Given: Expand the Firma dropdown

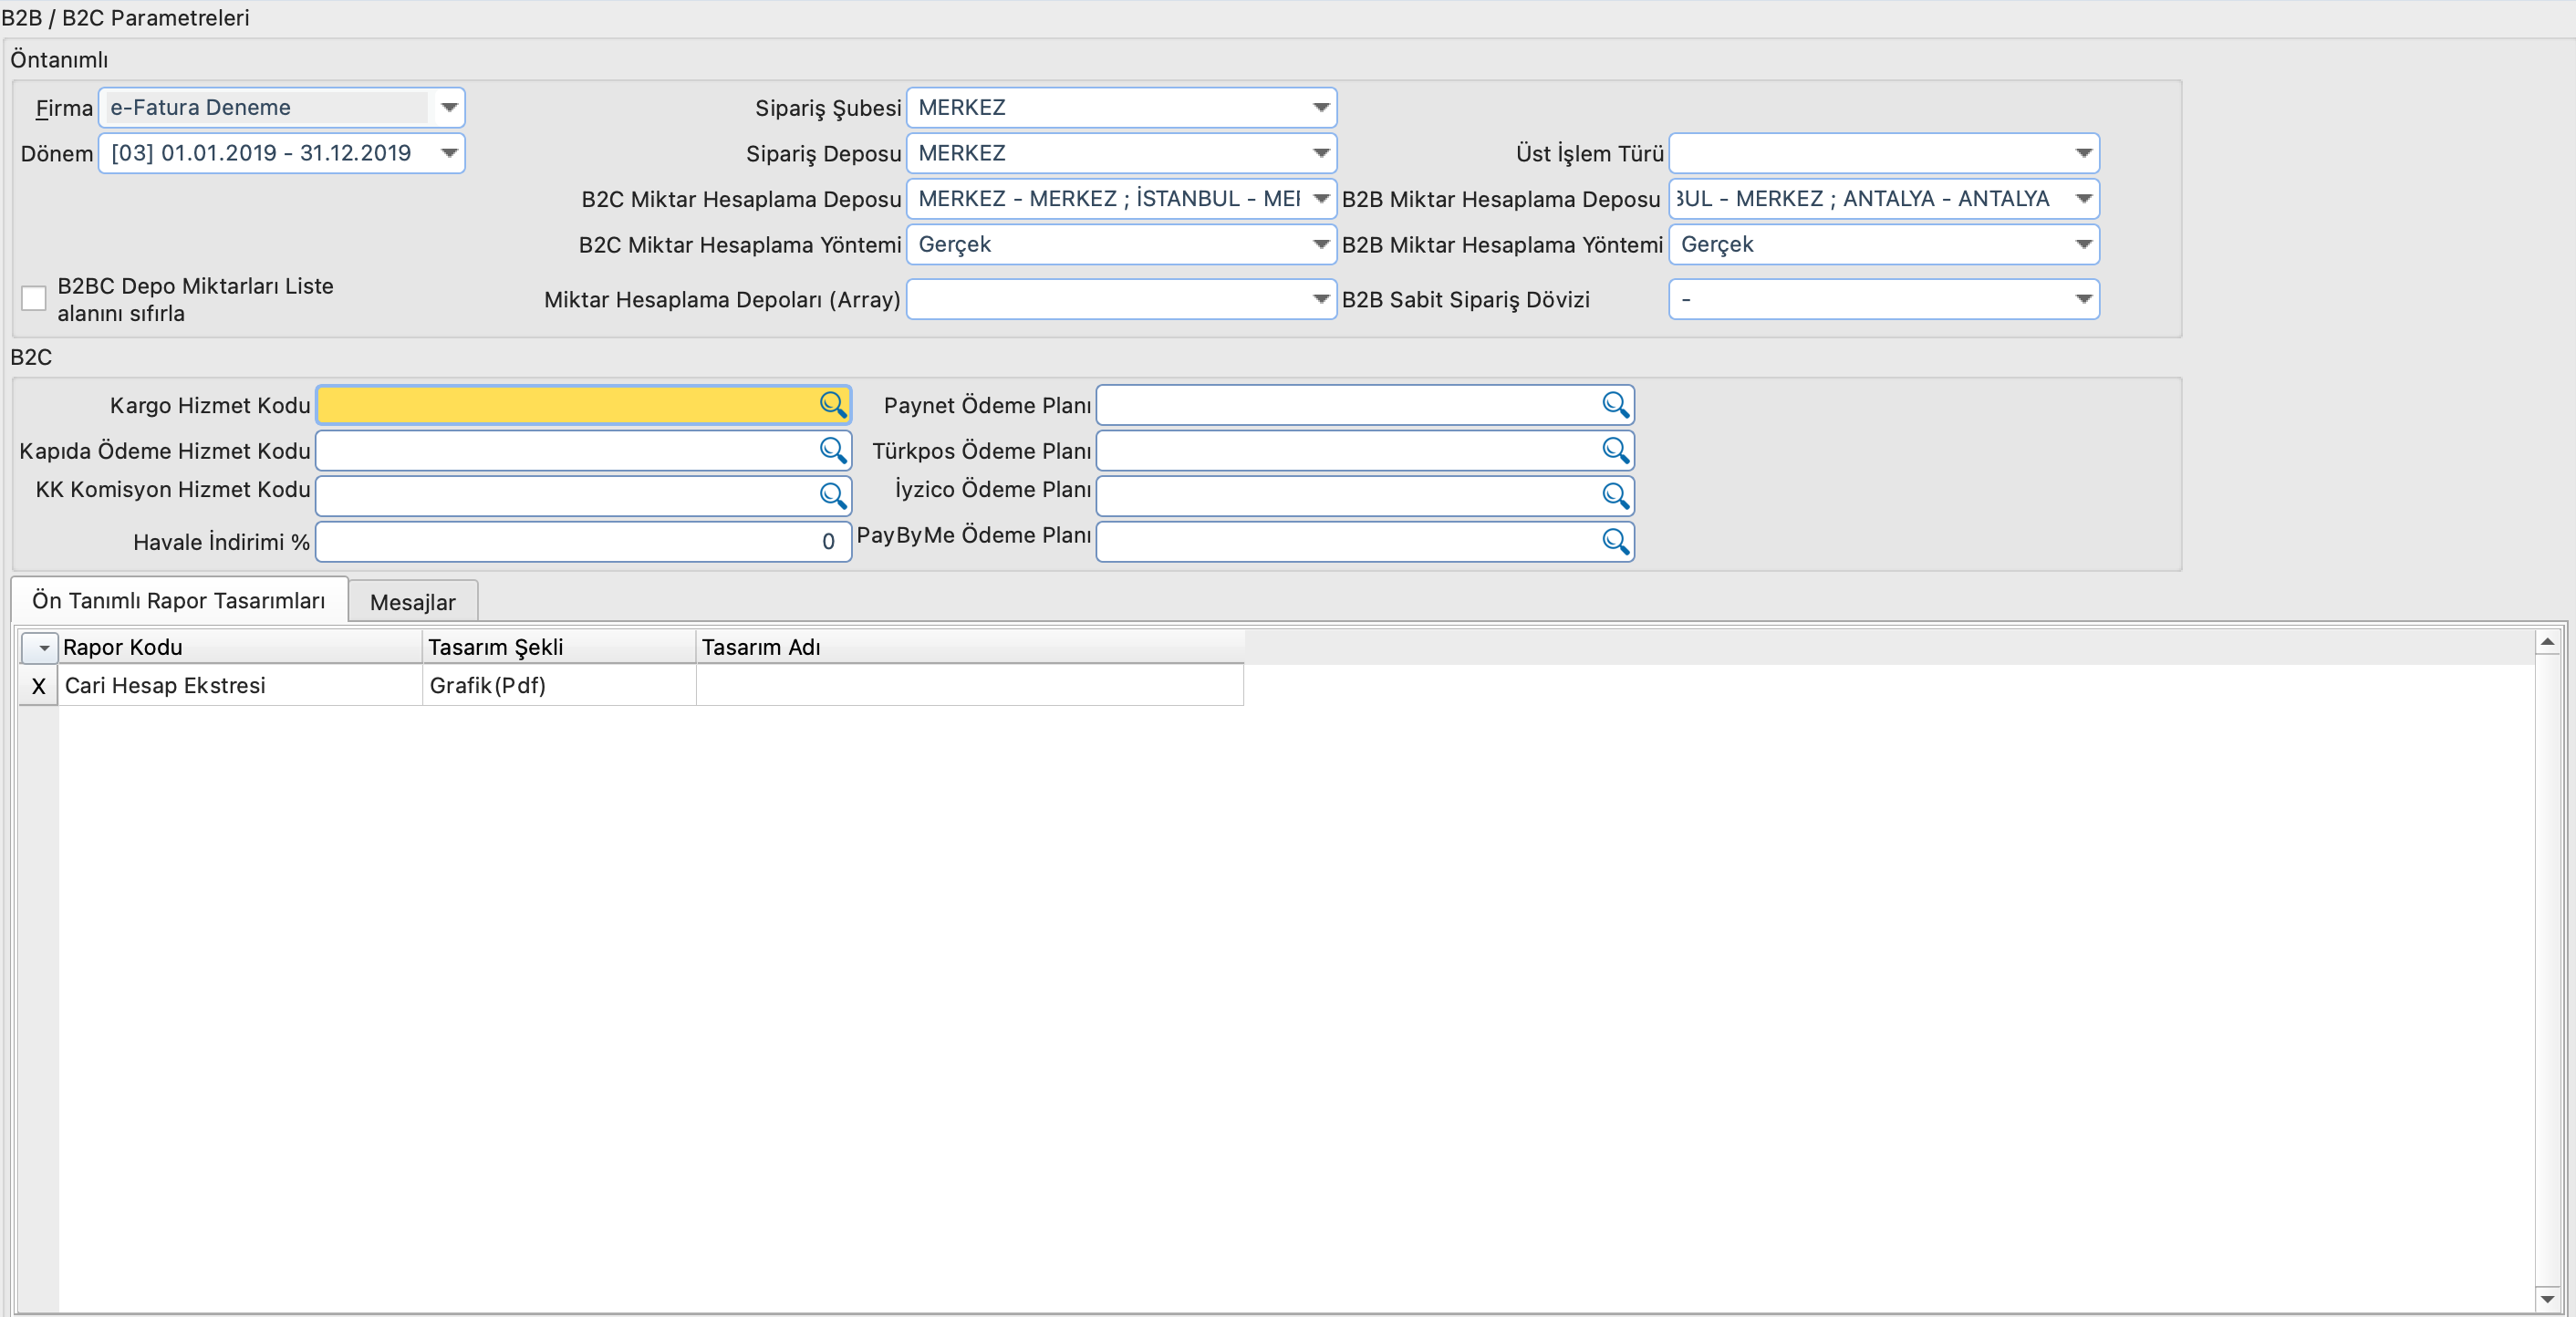Looking at the screenshot, I should [x=449, y=107].
